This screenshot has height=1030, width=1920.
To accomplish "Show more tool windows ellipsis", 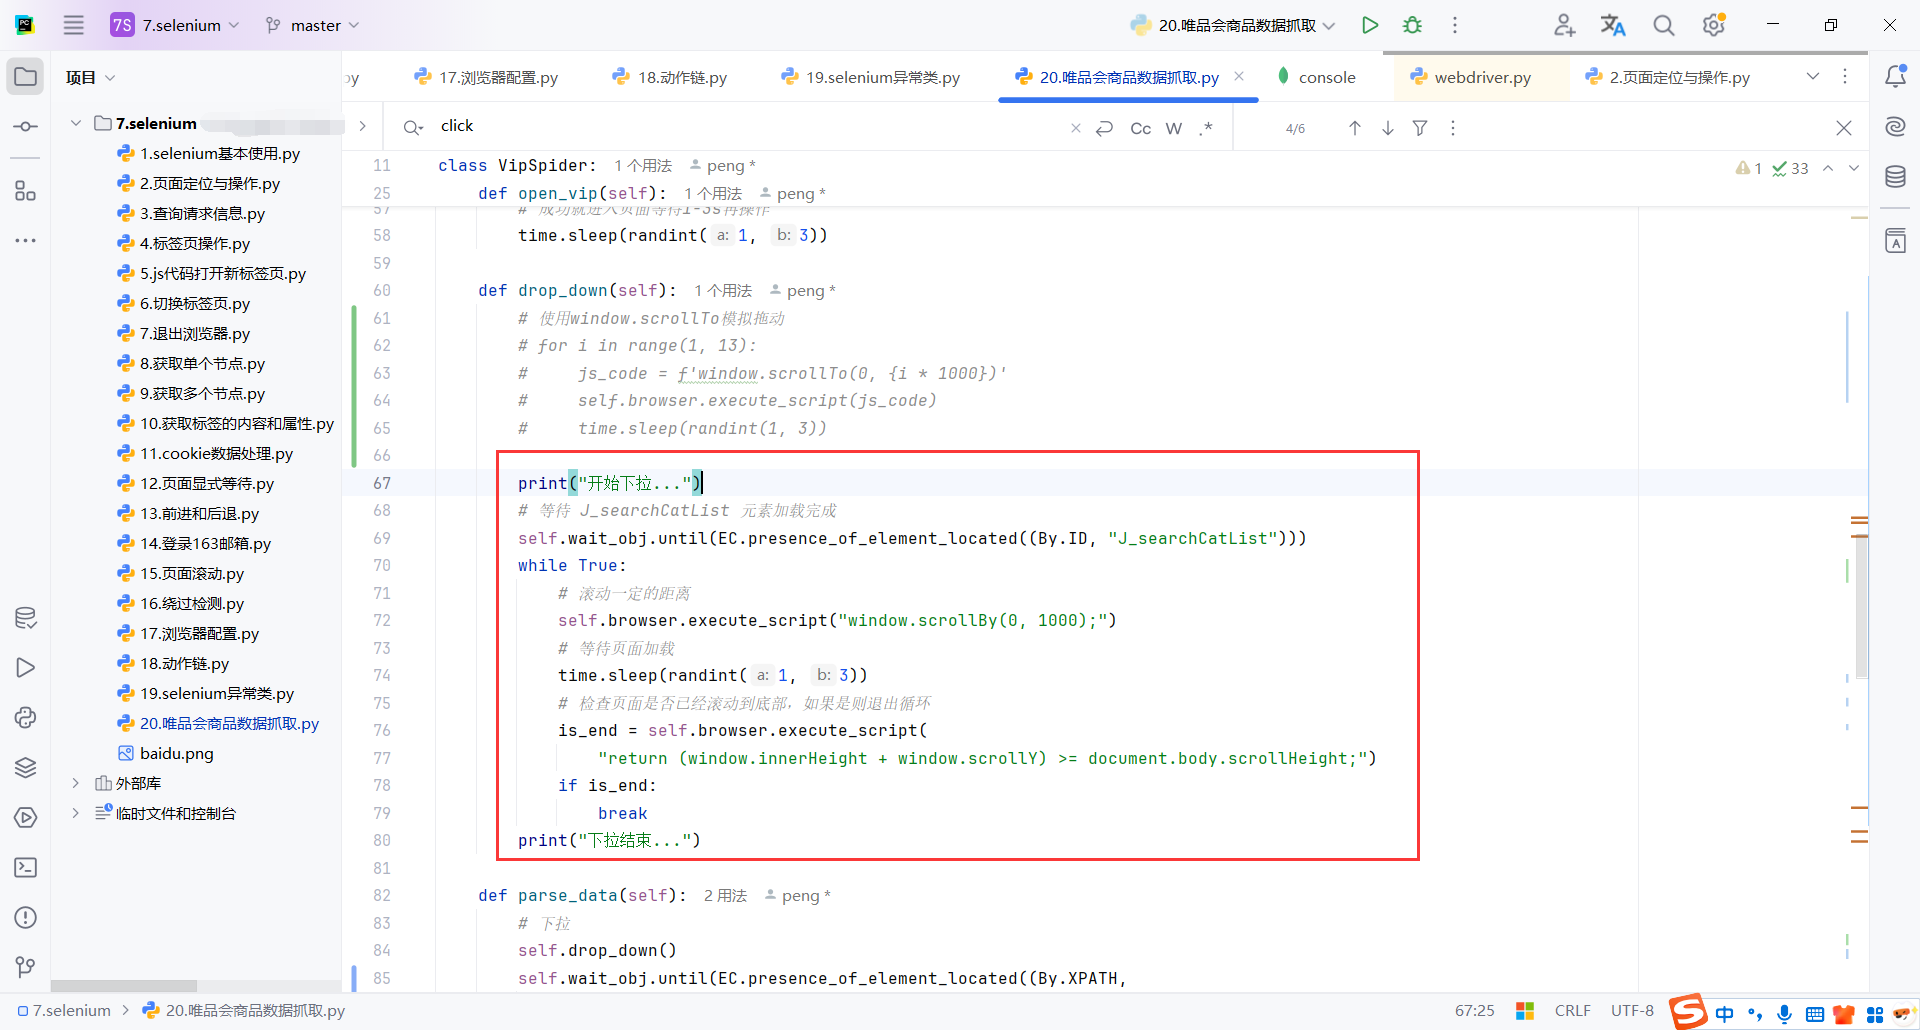I will (x=26, y=240).
